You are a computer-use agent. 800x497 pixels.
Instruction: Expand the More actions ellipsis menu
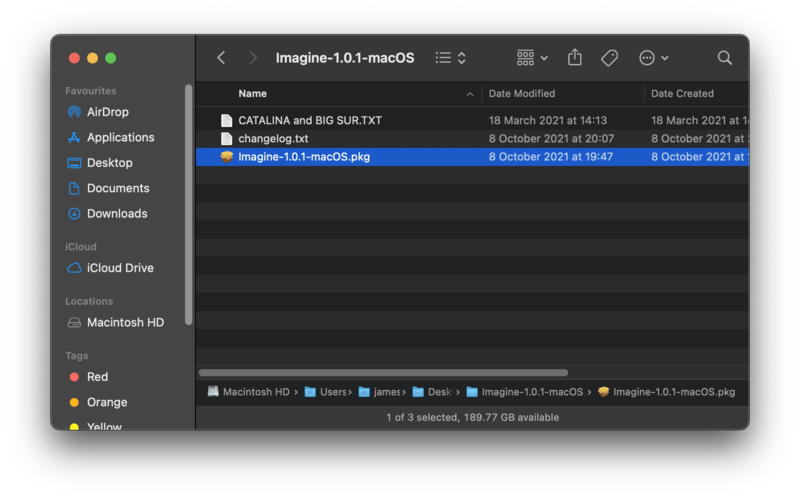coord(654,58)
